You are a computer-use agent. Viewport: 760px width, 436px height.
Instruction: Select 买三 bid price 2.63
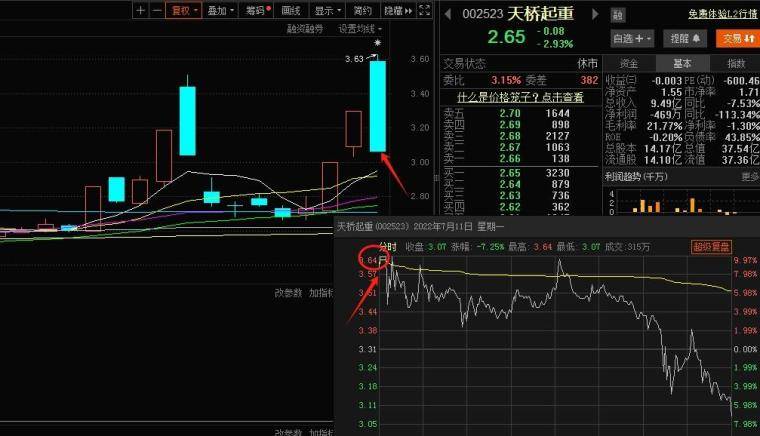(510, 195)
